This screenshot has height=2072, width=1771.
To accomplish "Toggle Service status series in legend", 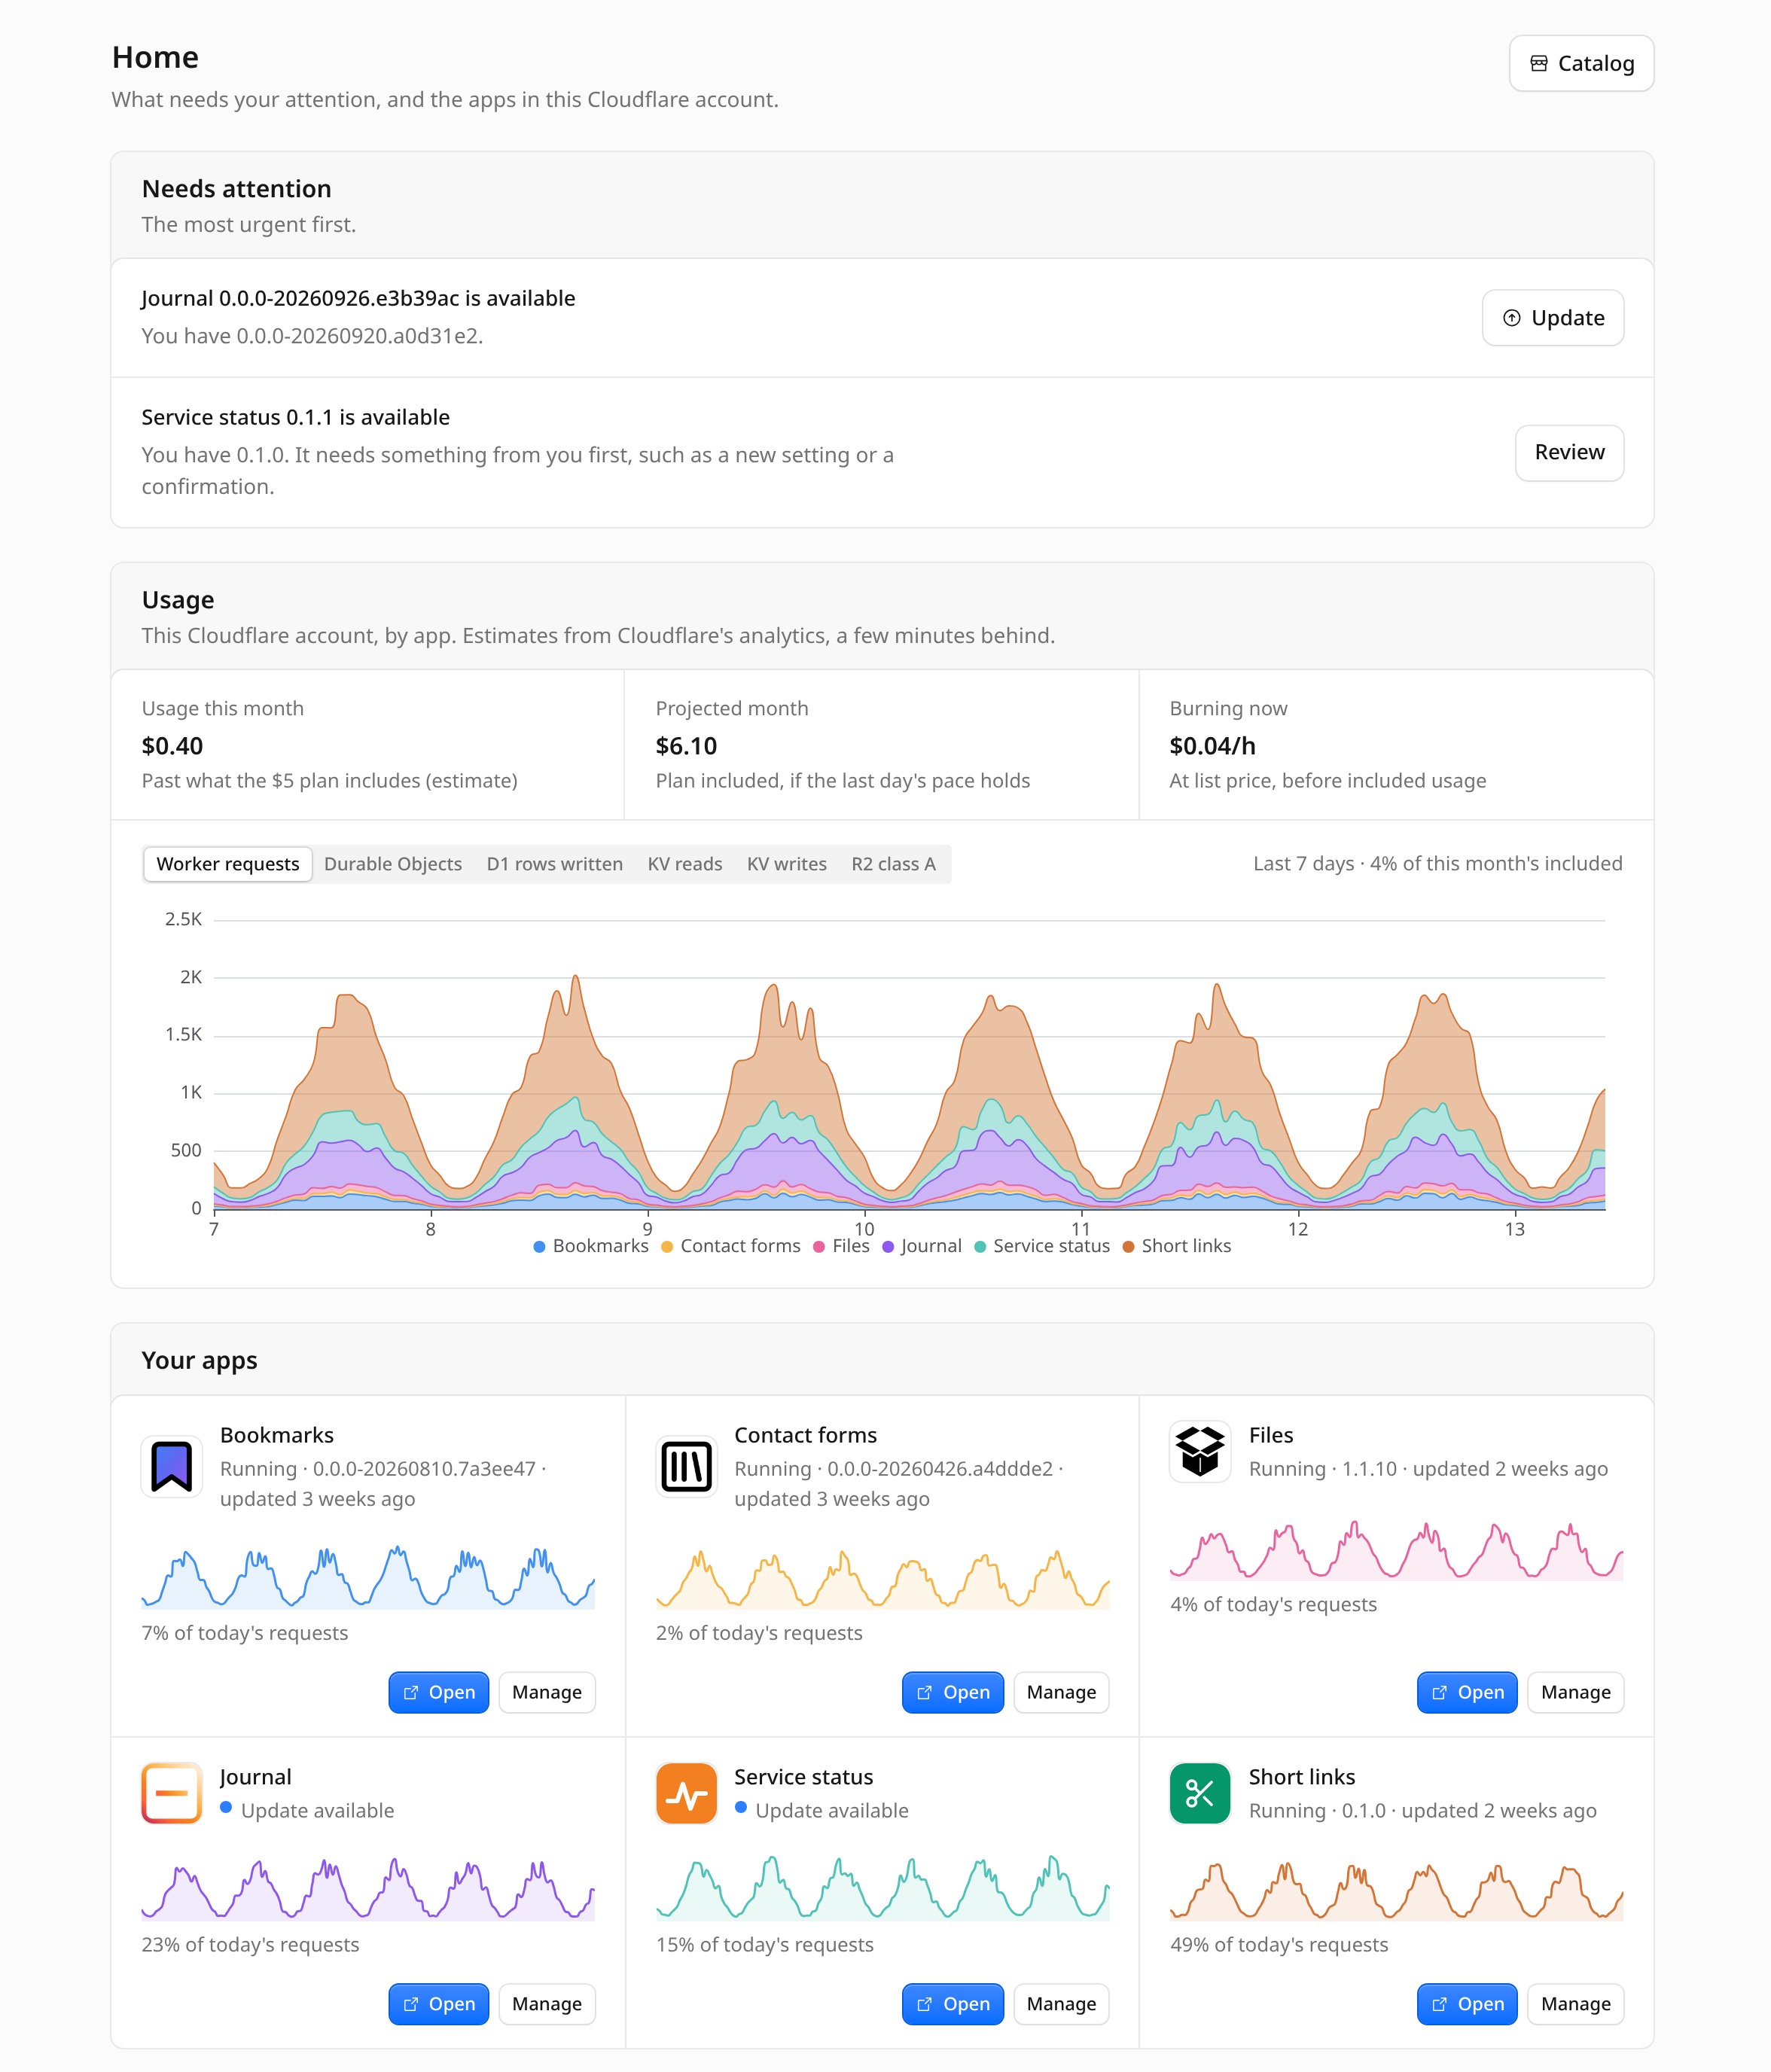I will (x=1042, y=1246).
